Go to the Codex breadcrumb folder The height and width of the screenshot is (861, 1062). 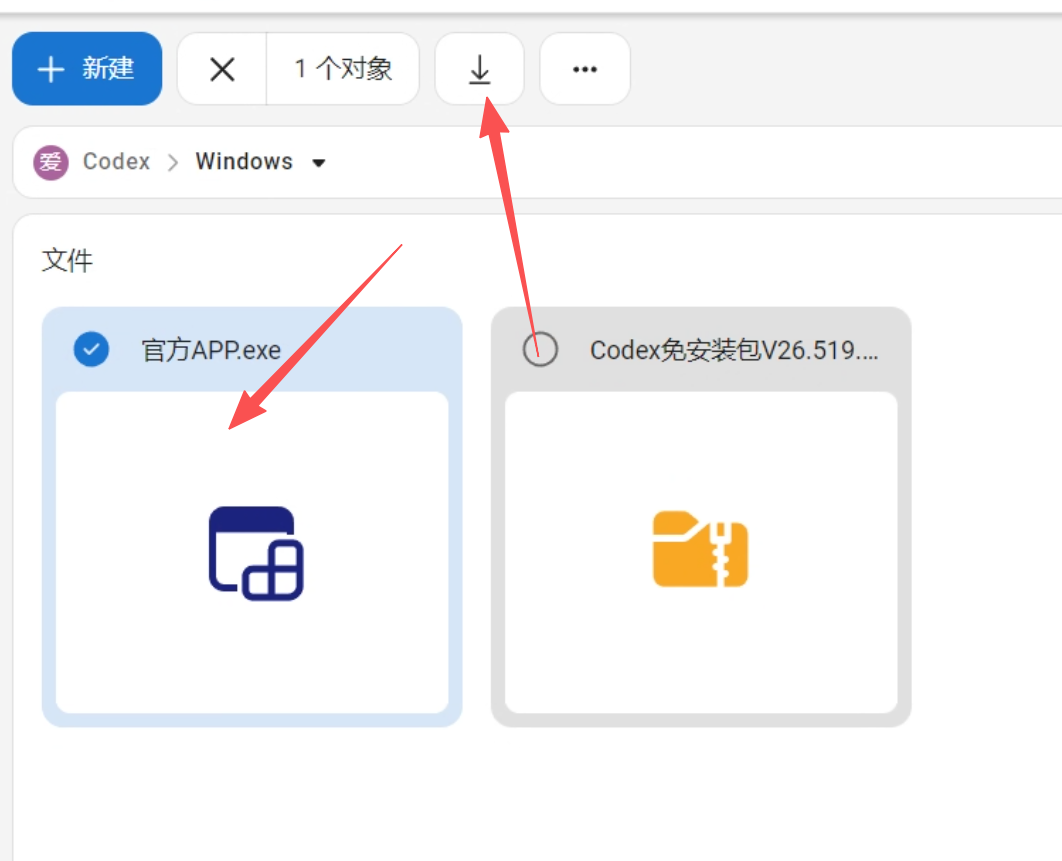point(116,162)
